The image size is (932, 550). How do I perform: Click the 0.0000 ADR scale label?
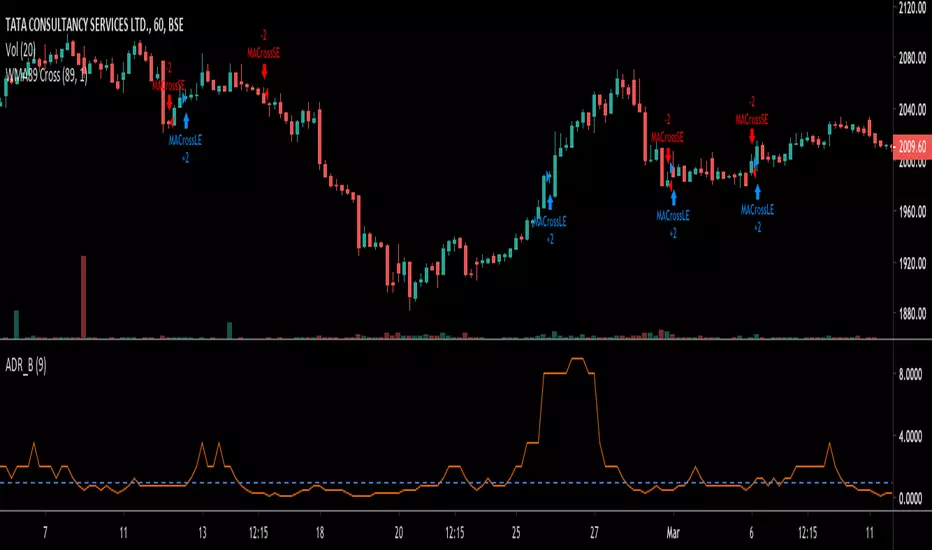pos(910,498)
